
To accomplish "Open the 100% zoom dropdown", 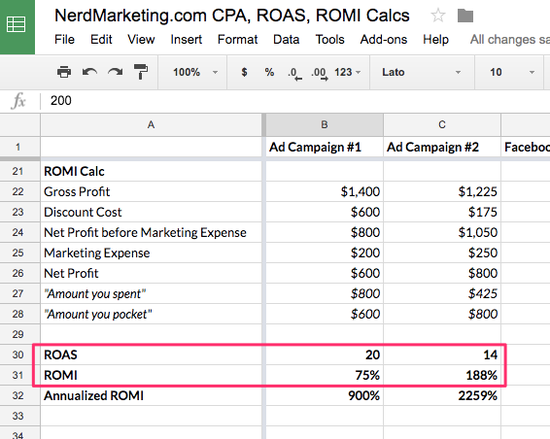I will pyautogui.click(x=195, y=72).
